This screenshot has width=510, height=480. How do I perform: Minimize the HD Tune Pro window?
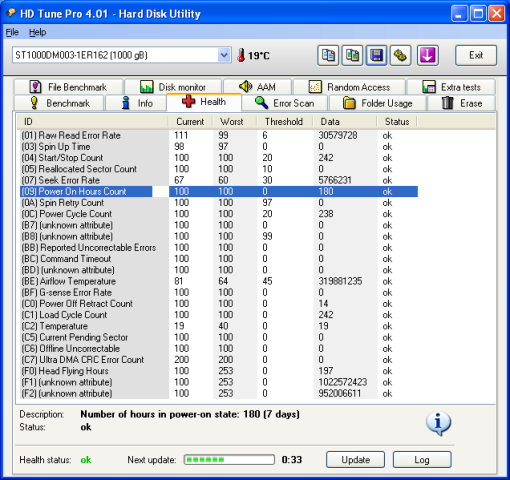click(x=459, y=14)
